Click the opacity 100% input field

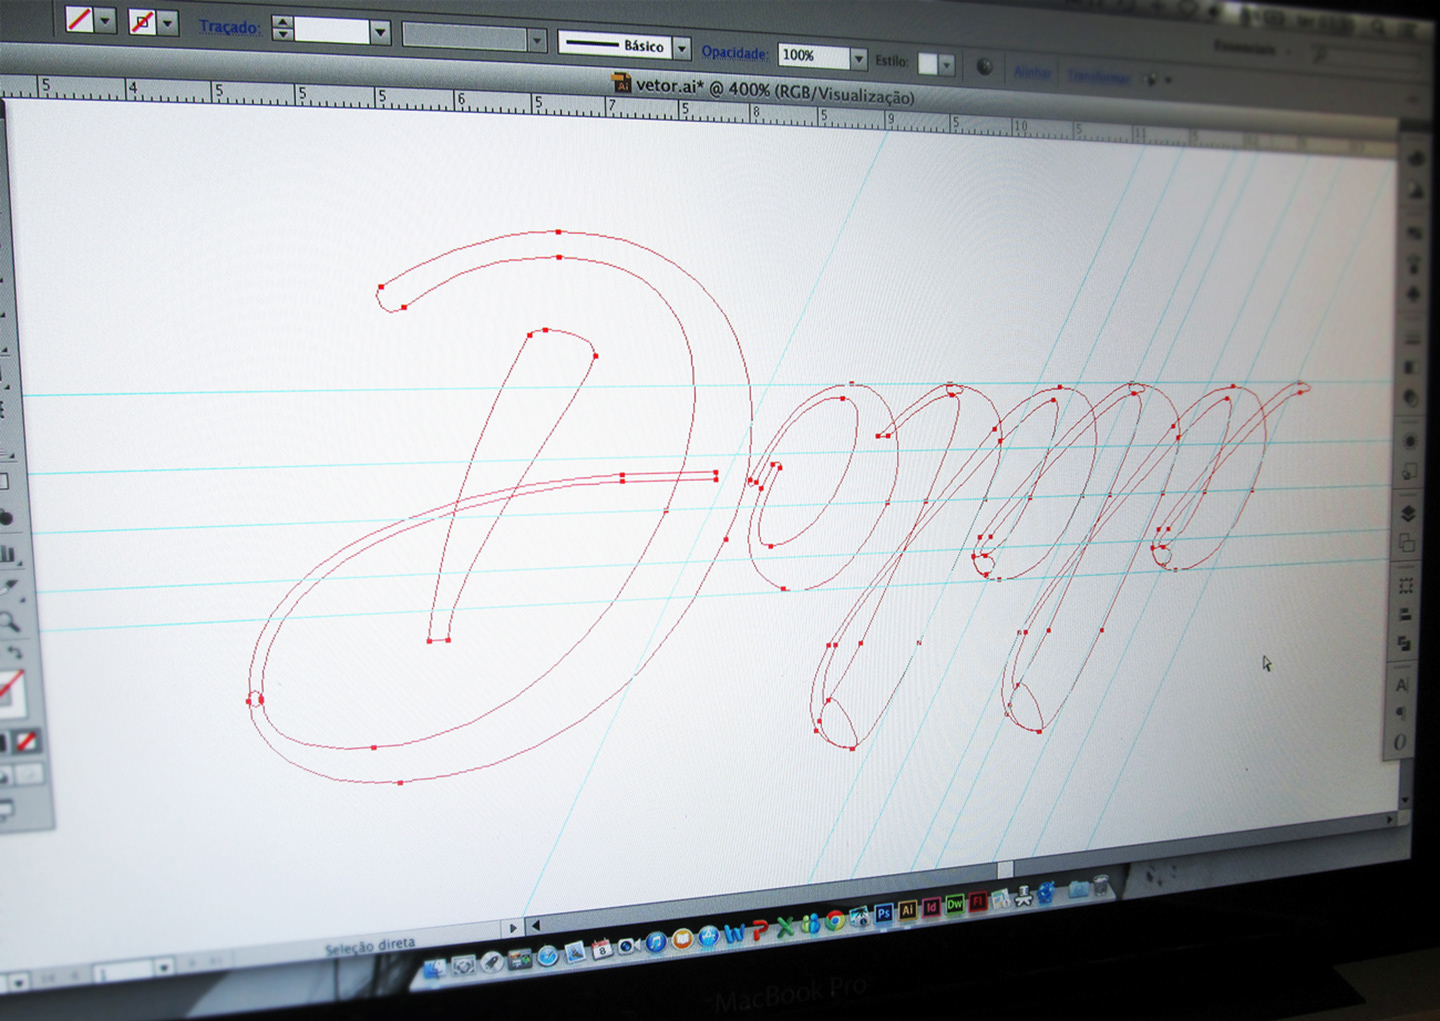(x=813, y=56)
